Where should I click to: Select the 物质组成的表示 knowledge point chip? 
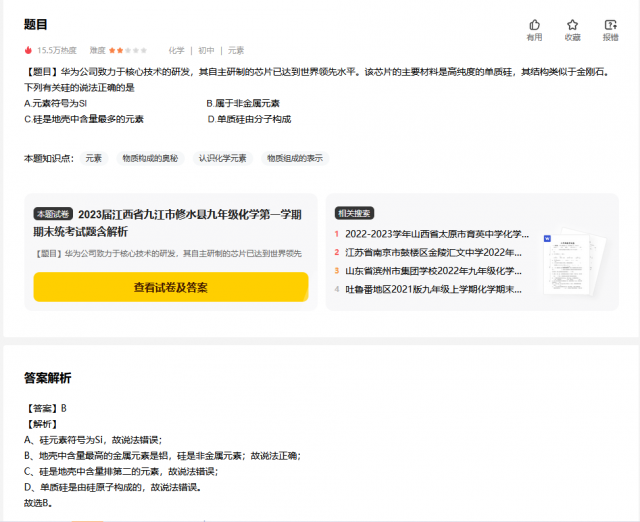[x=295, y=158]
